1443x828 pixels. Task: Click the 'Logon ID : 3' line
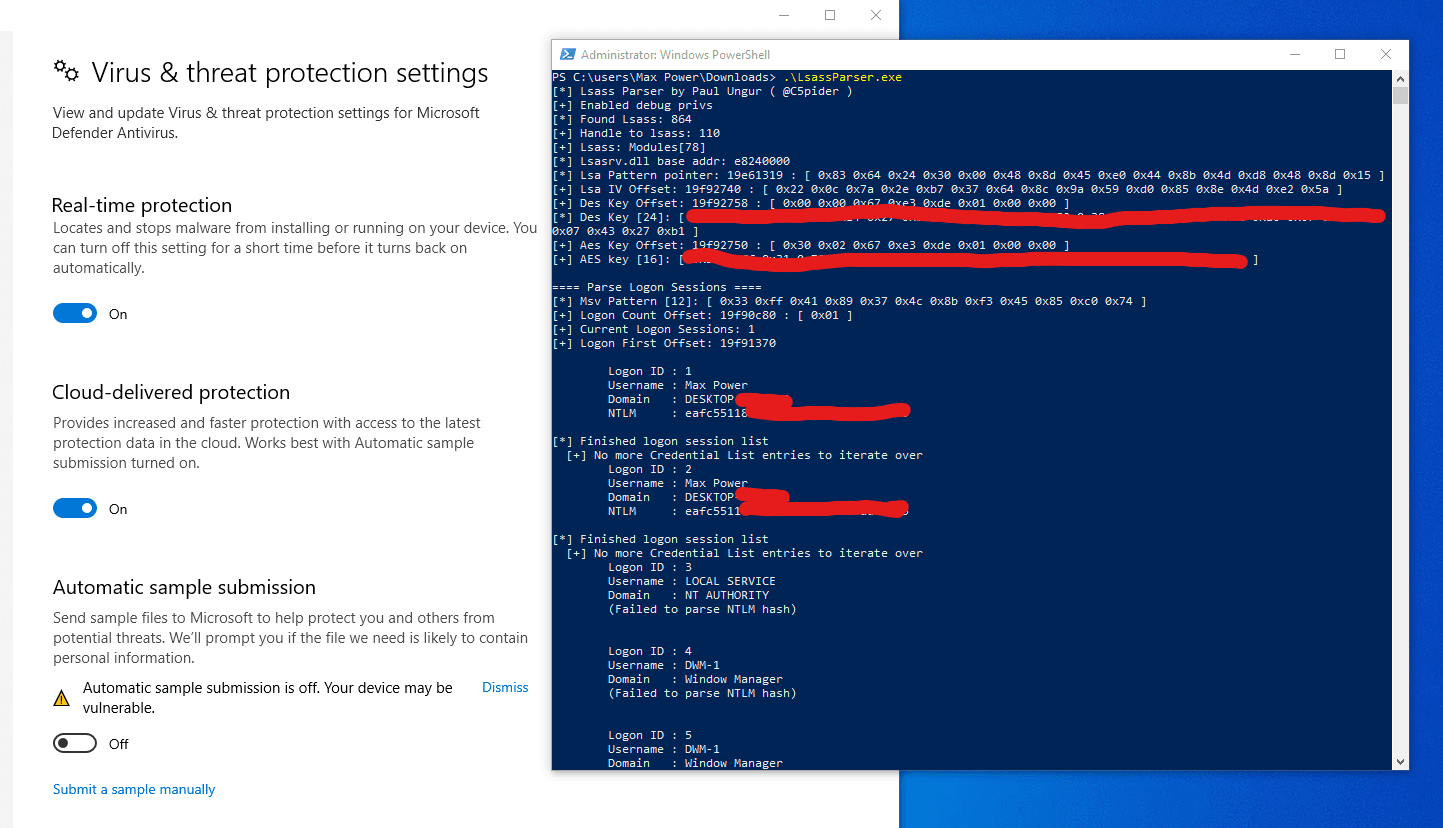(649, 567)
